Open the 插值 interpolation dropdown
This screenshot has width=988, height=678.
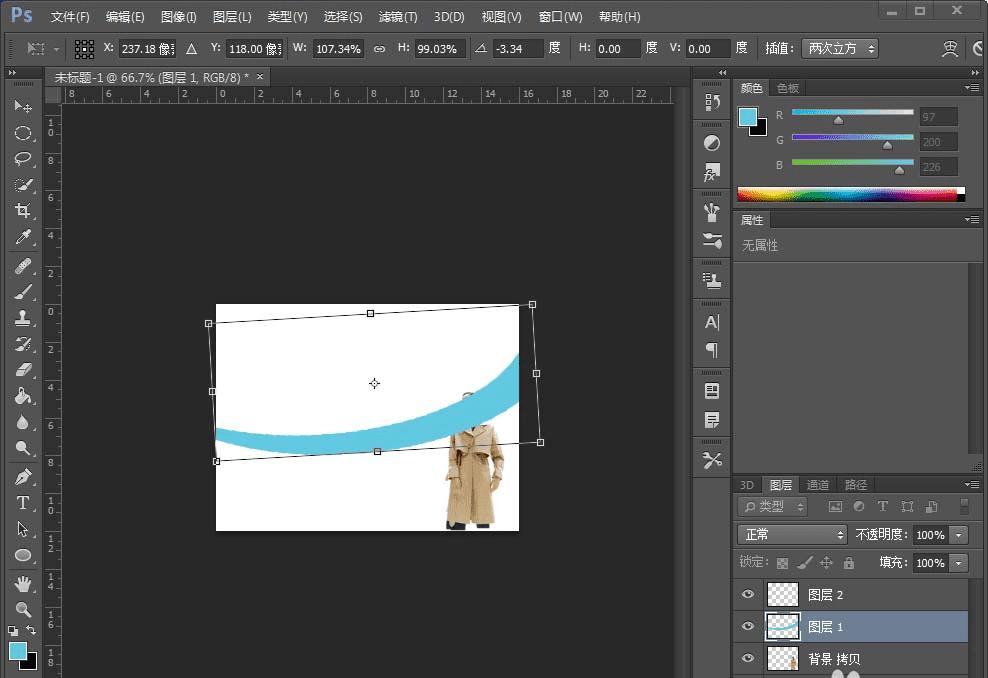(840, 48)
